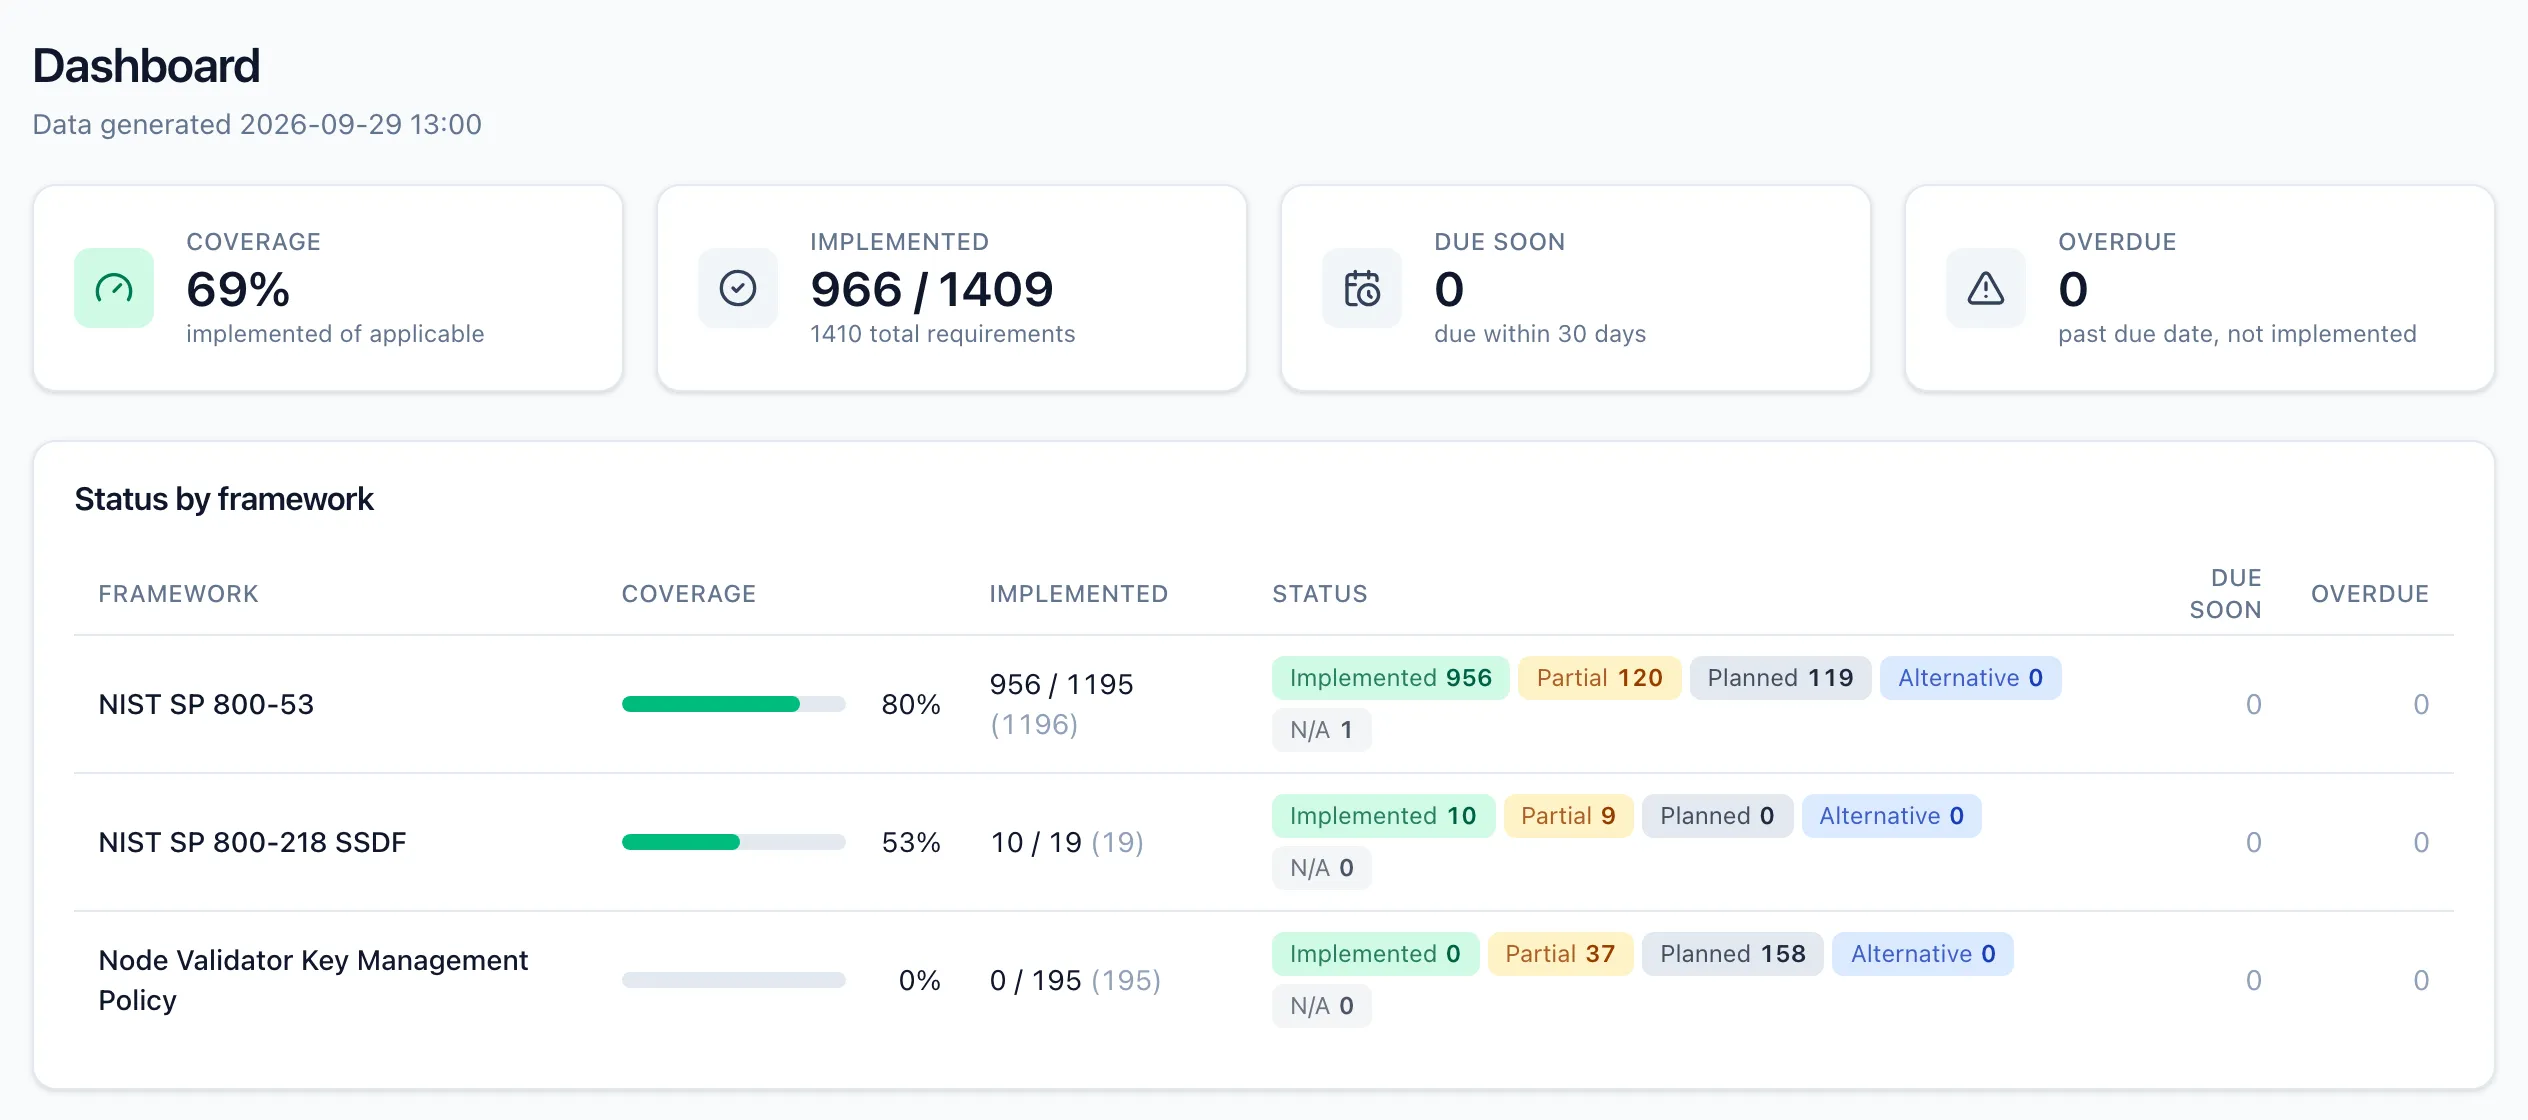Click the Data generated timestamp text
Viewport: 2528px width, 1120px height.
tap(257, 124)
